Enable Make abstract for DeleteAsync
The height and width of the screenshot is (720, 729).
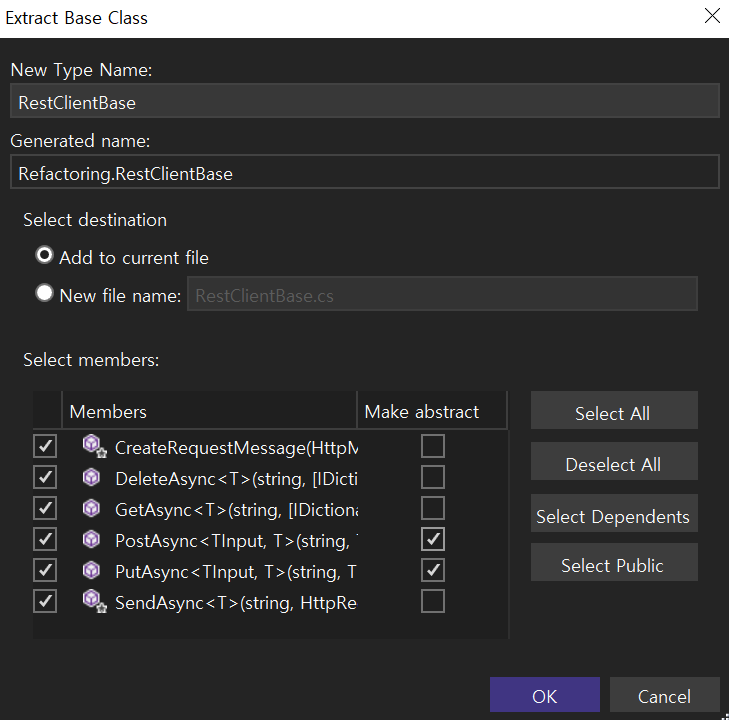(433, 477)
